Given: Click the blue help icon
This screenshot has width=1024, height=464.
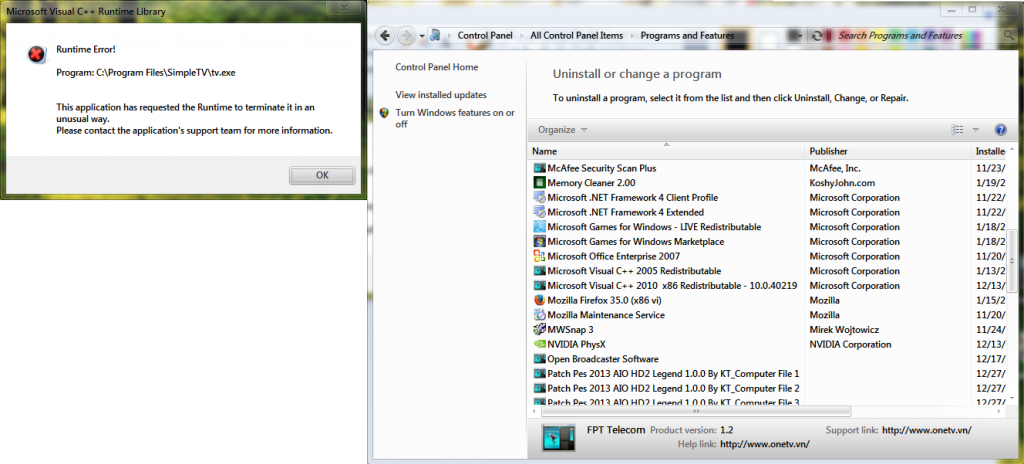Looking at the screenshot, I should (x=1000, y=129).
